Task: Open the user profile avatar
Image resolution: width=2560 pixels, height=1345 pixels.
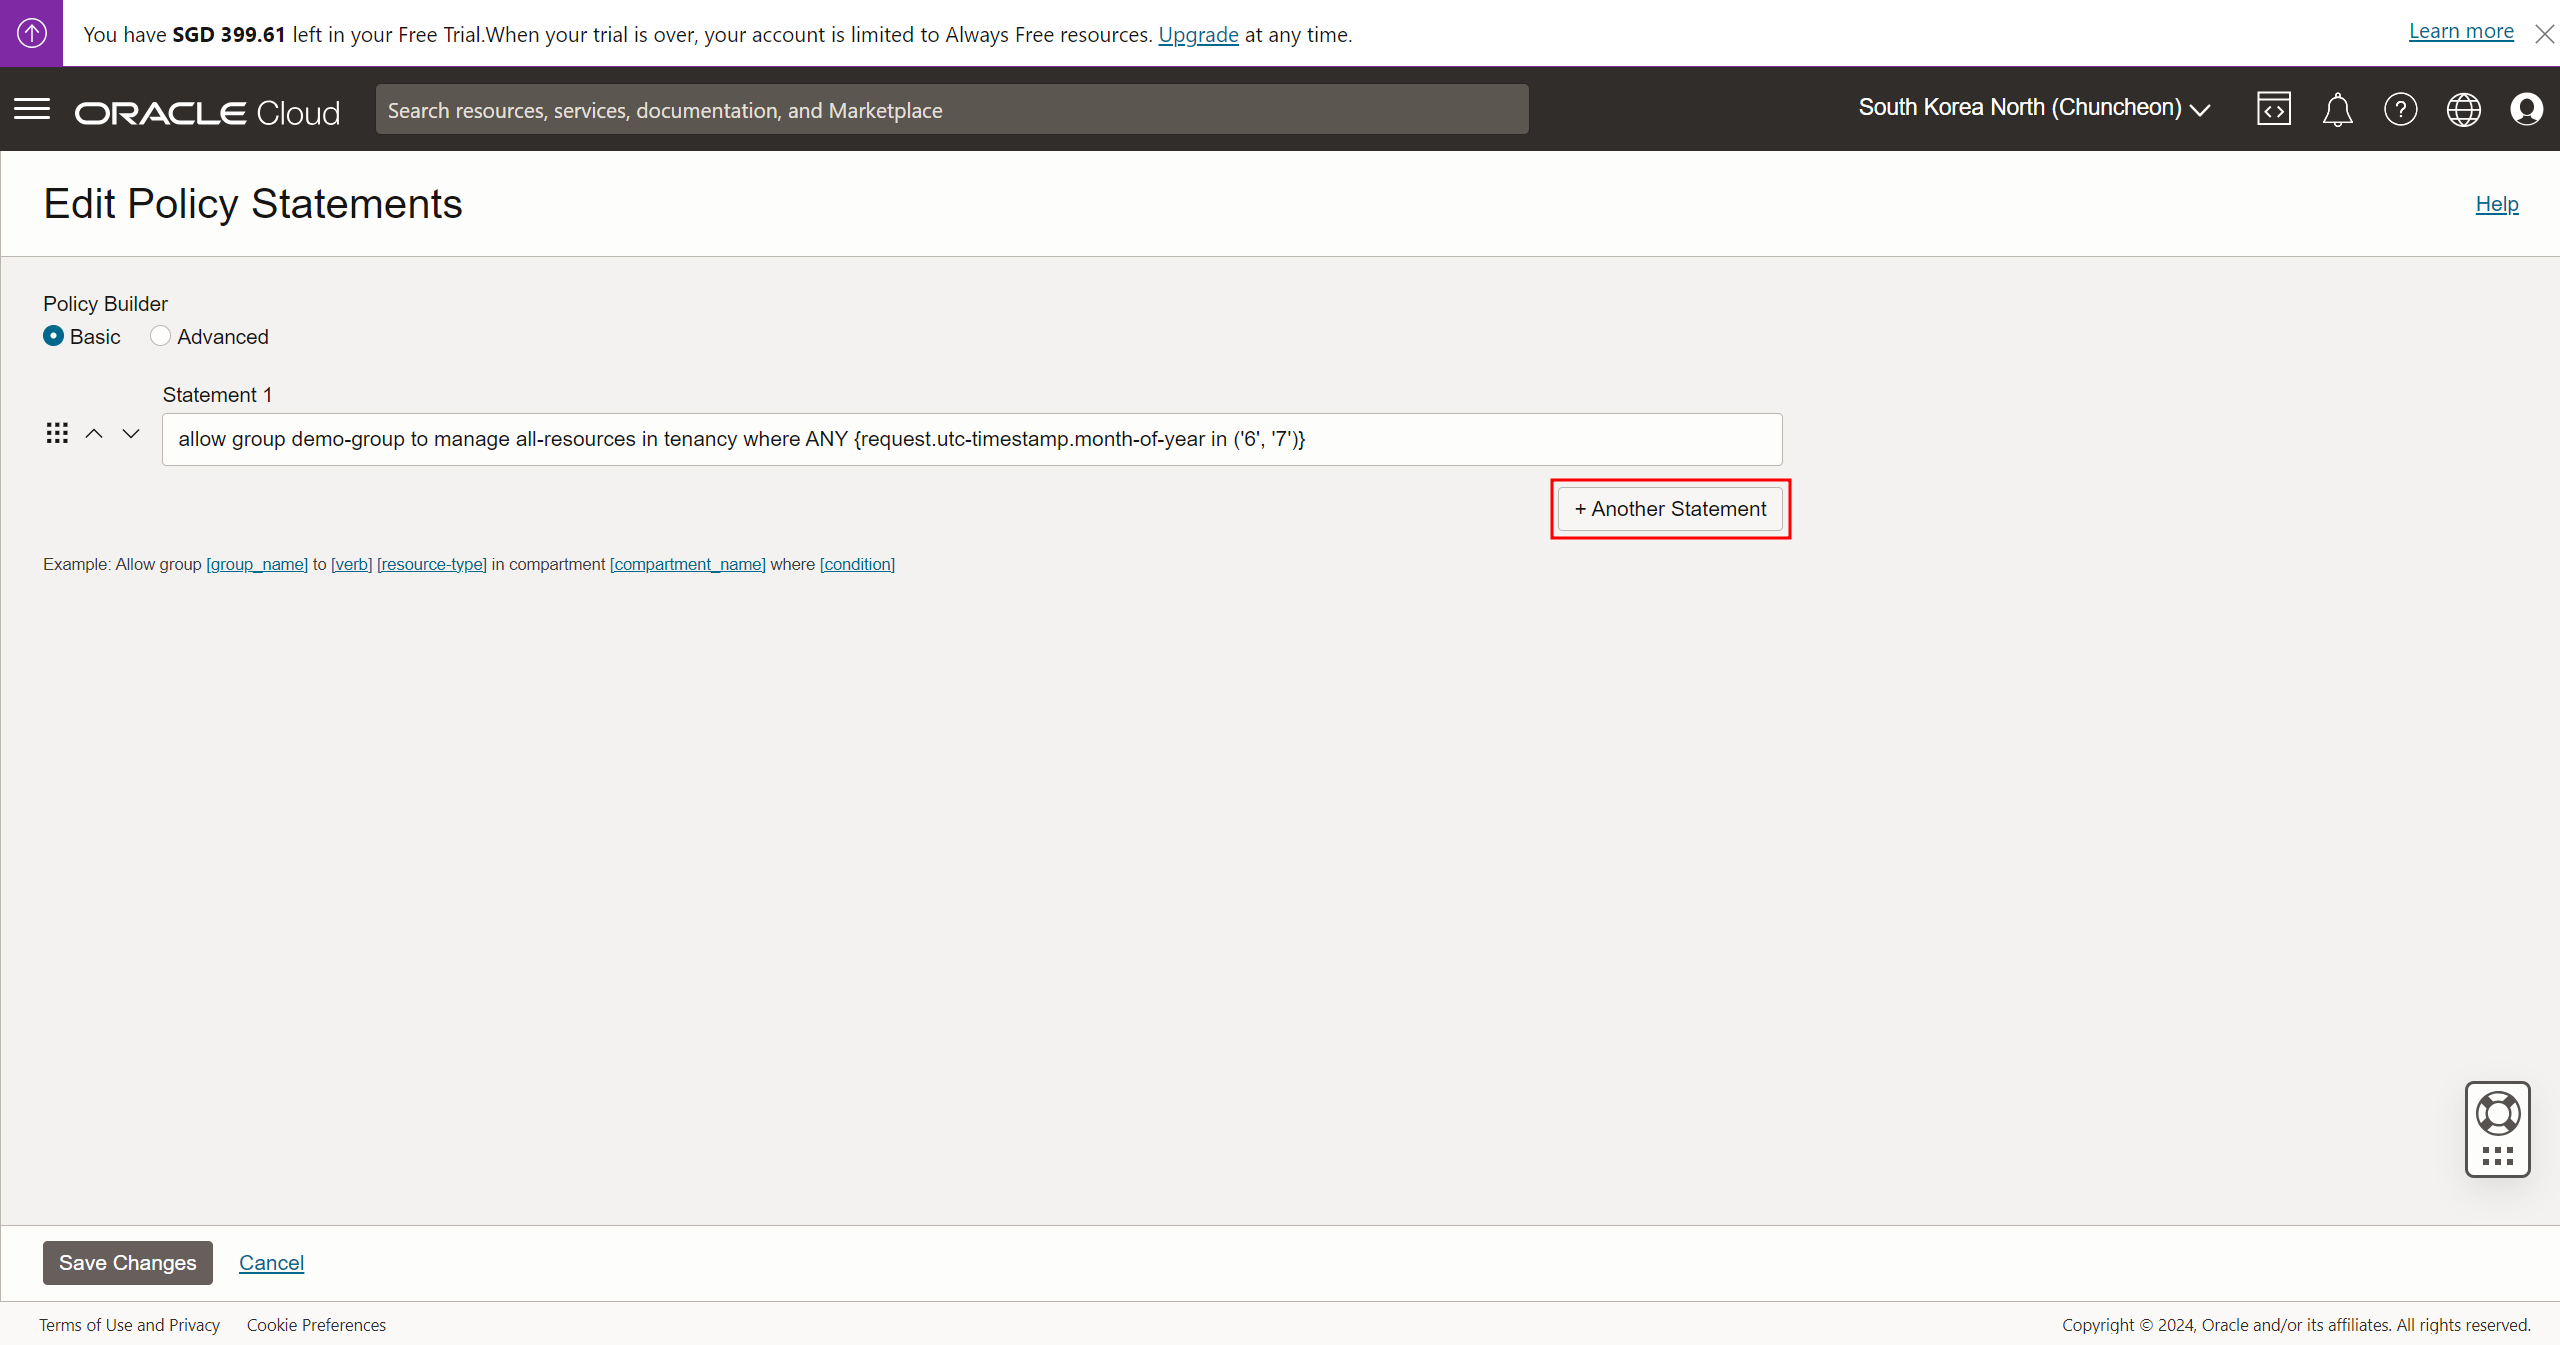Action: [2526, 109]
